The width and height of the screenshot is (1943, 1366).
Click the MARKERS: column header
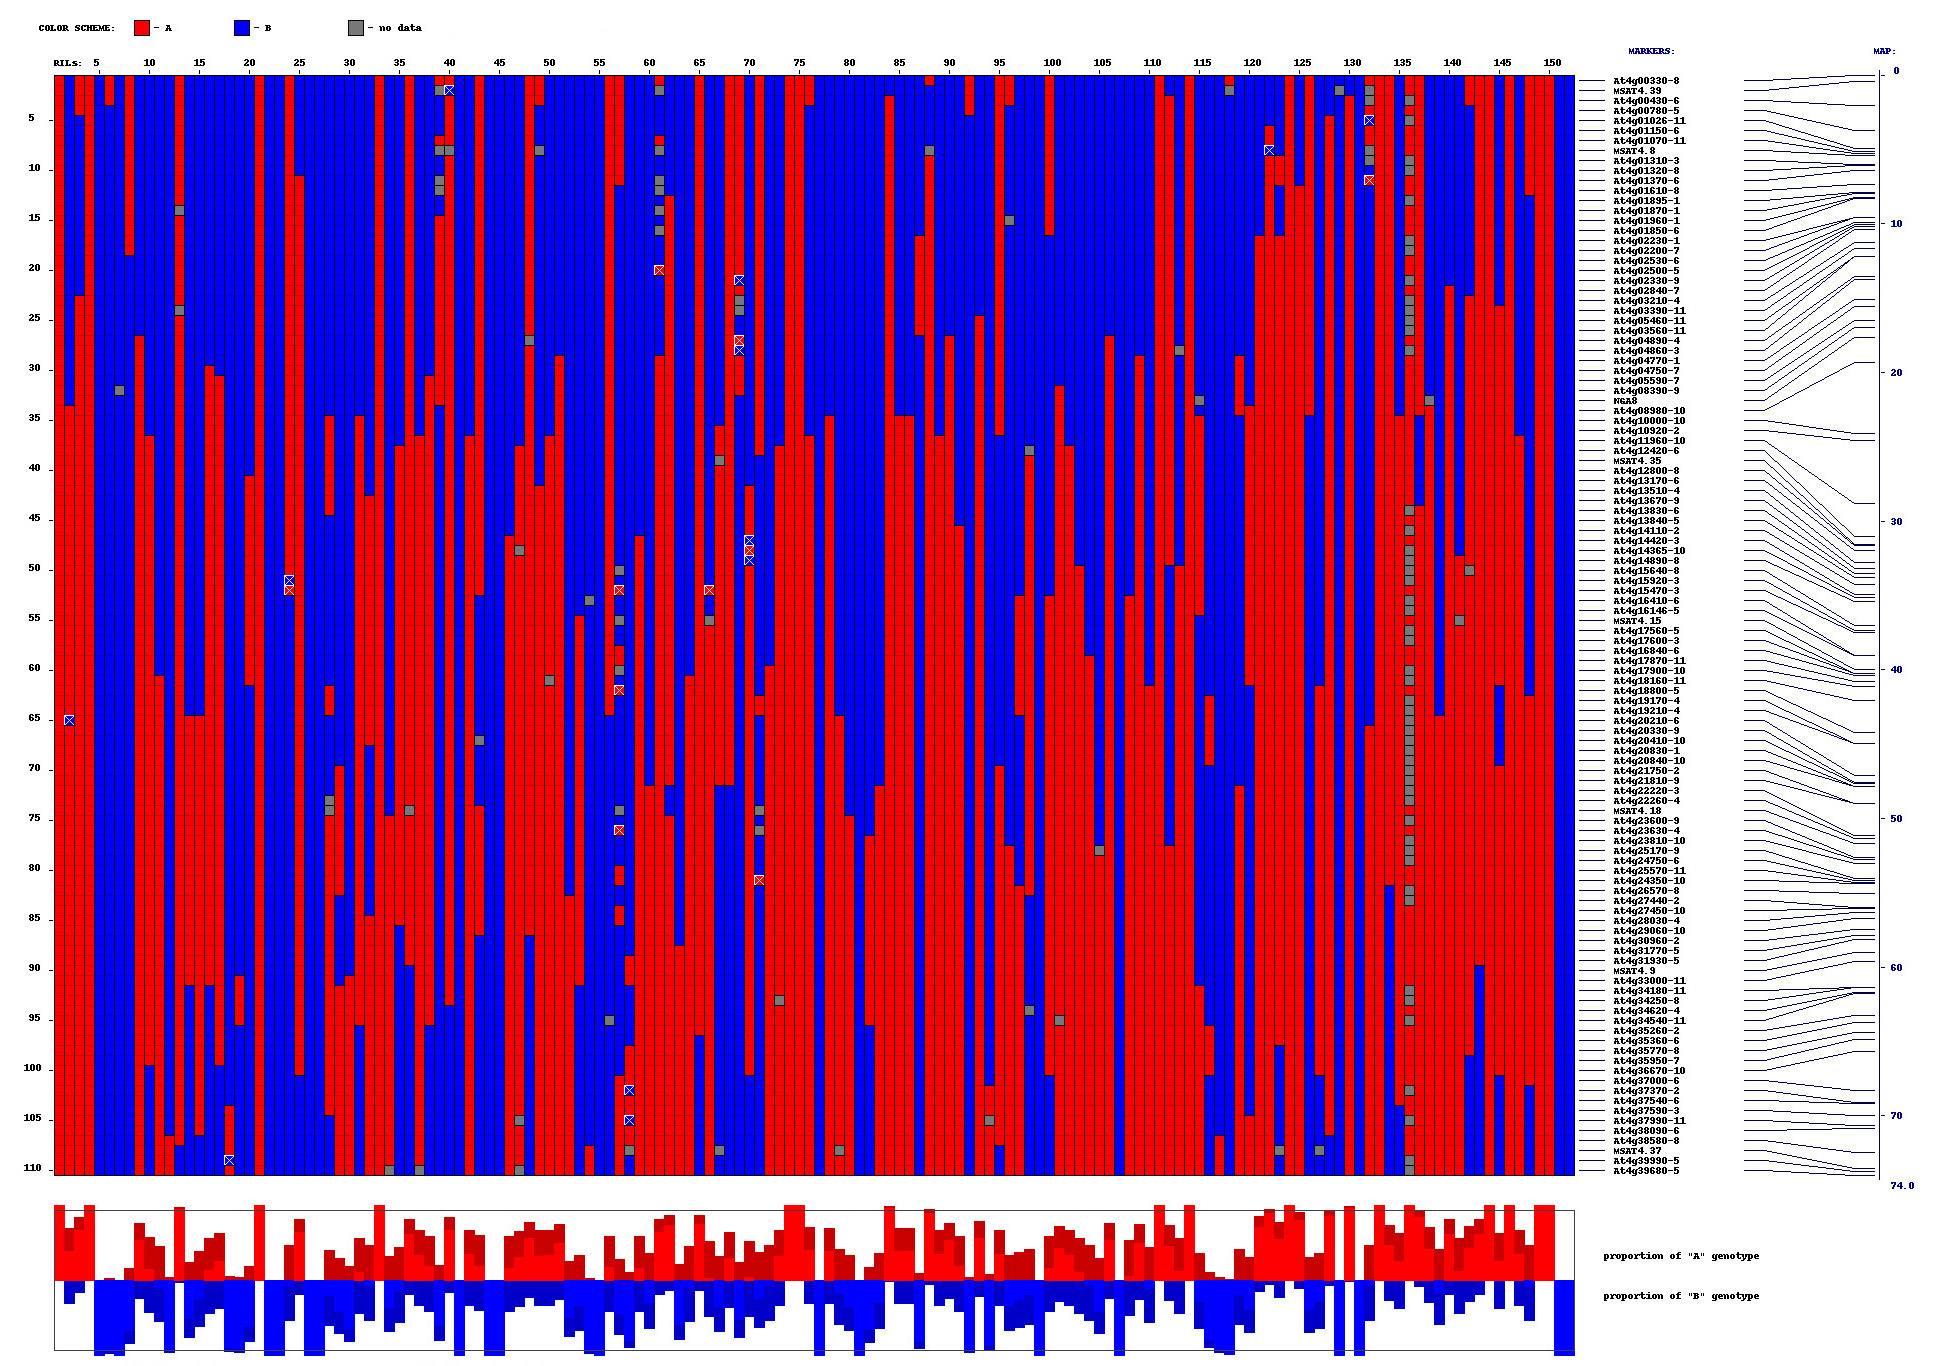tap(1650, 51)
